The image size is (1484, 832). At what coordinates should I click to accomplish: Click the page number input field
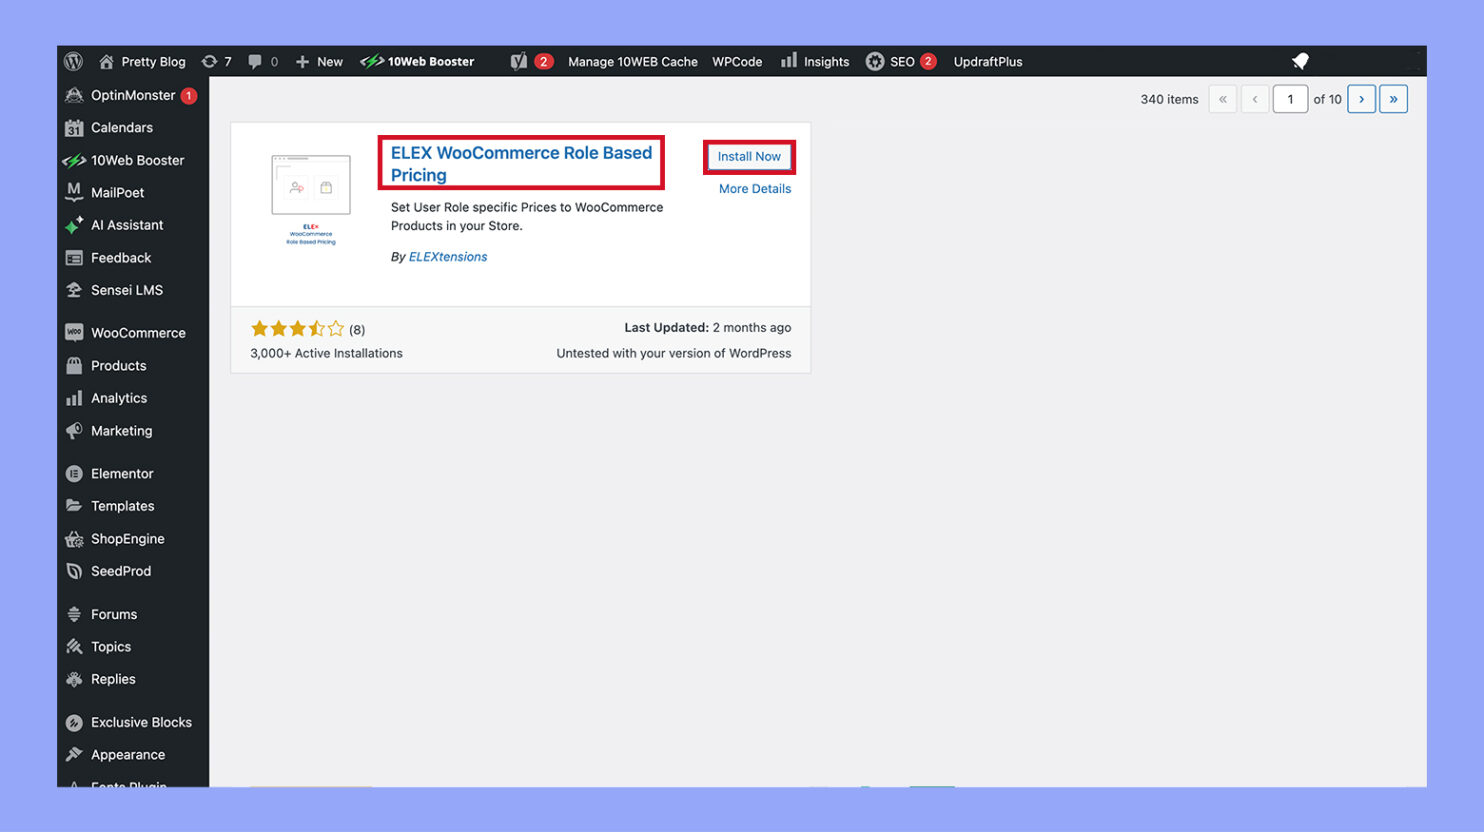coord(1290,98)
